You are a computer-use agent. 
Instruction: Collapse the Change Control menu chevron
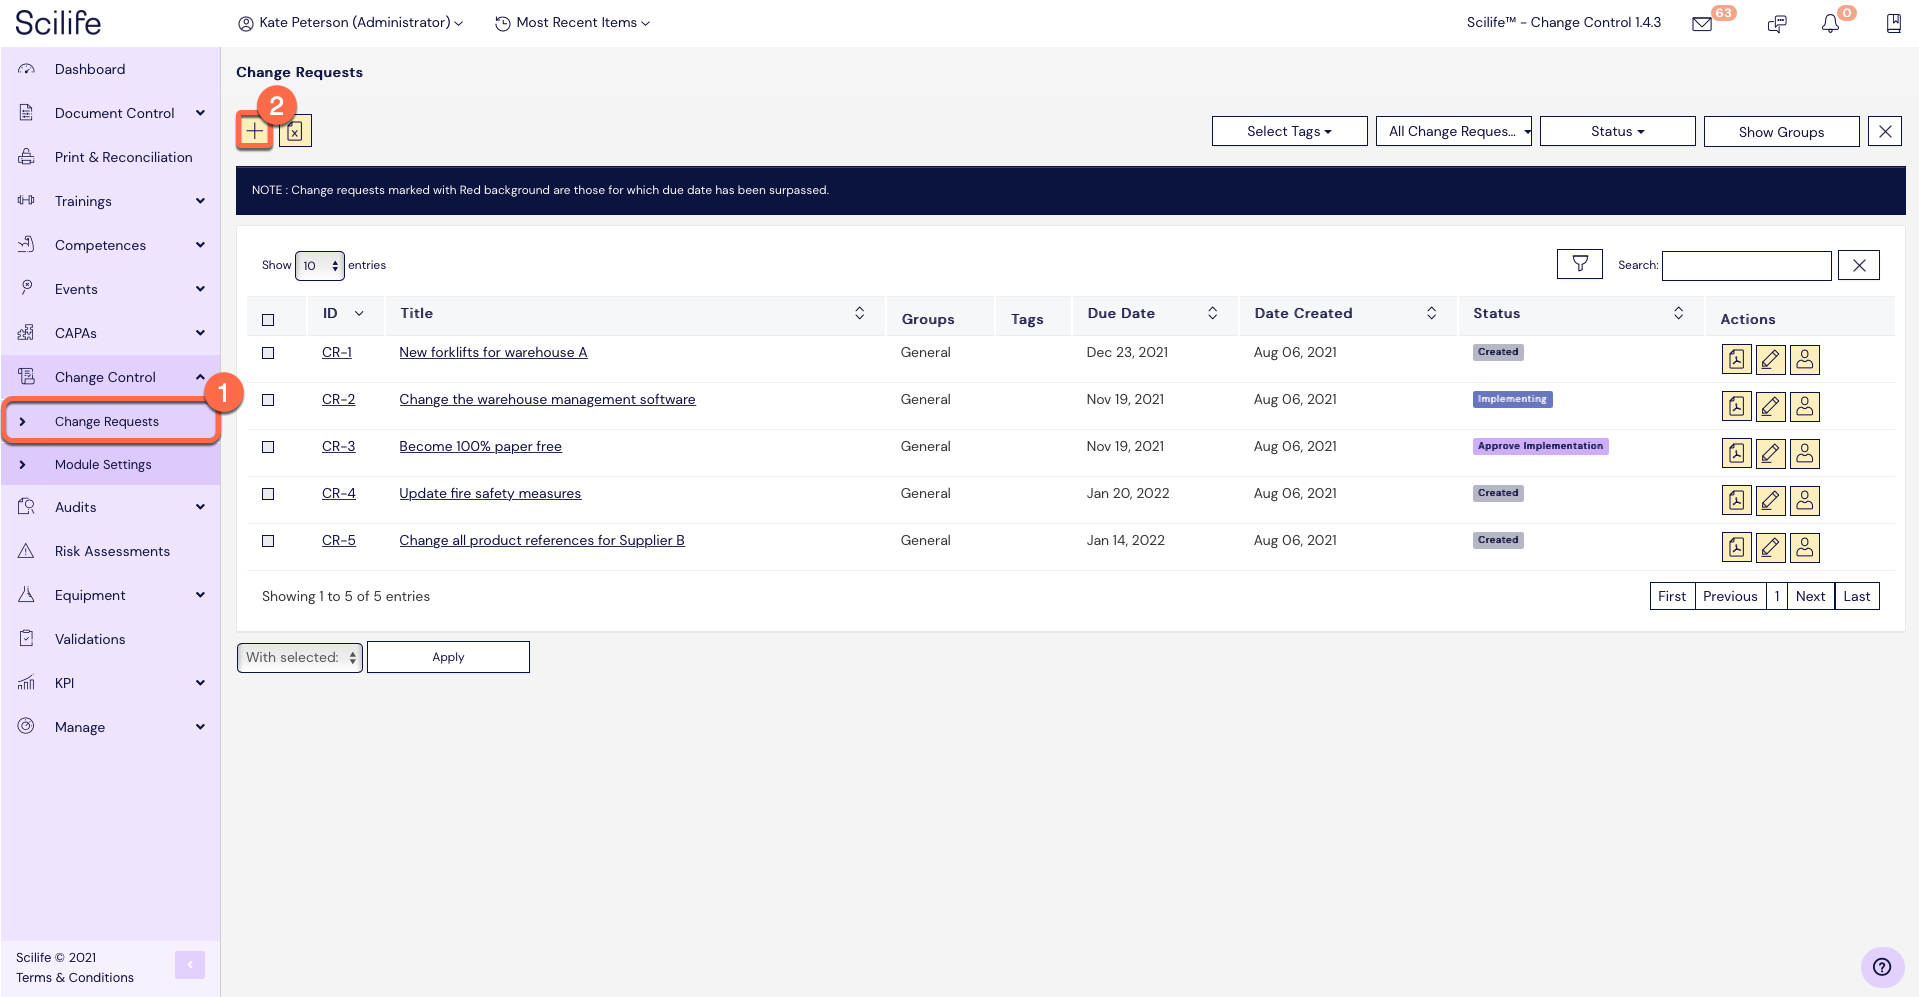coord(198,377)
